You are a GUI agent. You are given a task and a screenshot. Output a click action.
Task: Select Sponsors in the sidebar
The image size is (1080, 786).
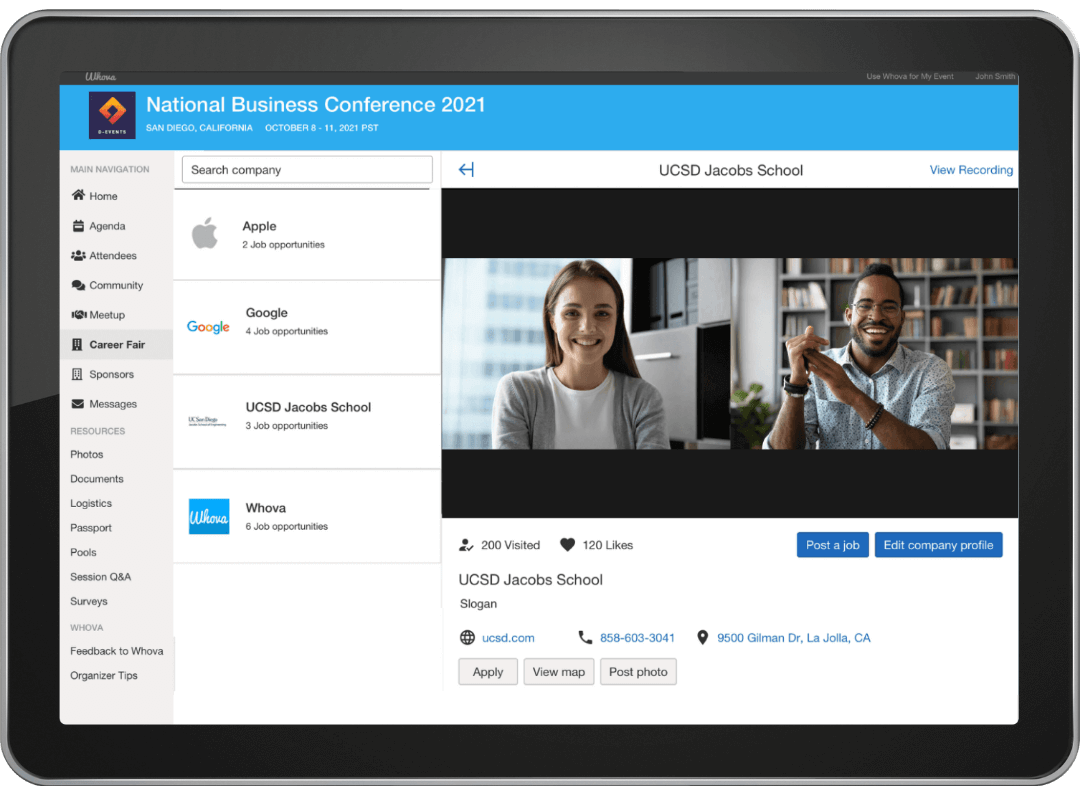[x=116, y=374]
